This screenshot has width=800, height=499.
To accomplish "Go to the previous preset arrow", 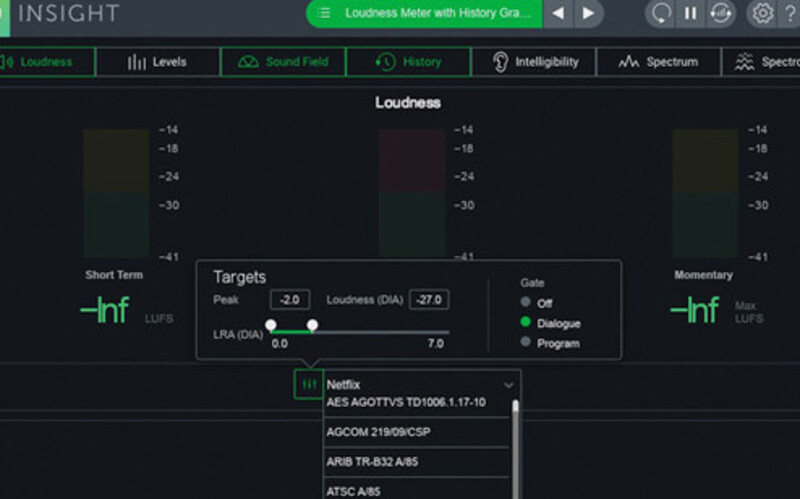I will [559, 14].
